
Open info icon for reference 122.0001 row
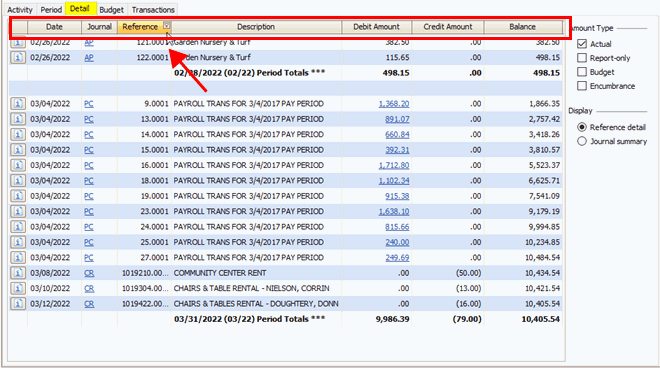pyautogui.click(x=18, y=57)
